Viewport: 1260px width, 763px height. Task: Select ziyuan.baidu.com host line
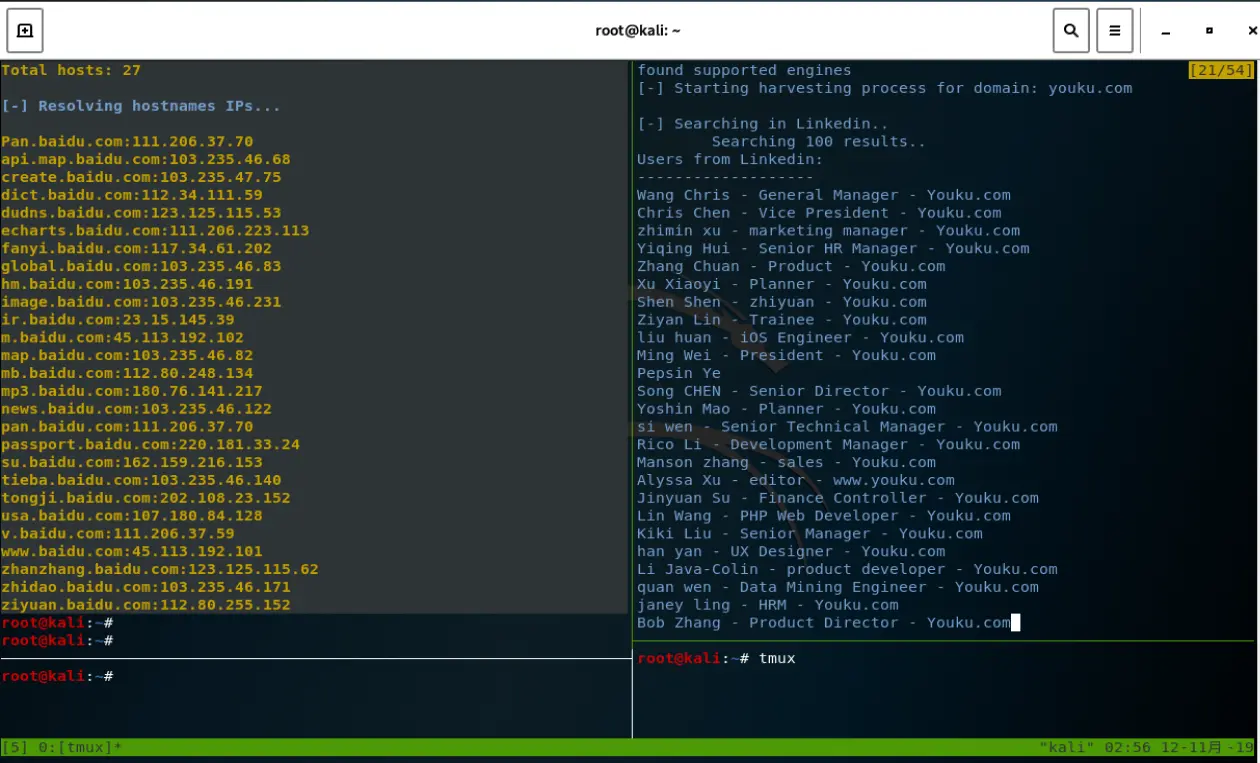click(146, 605)
